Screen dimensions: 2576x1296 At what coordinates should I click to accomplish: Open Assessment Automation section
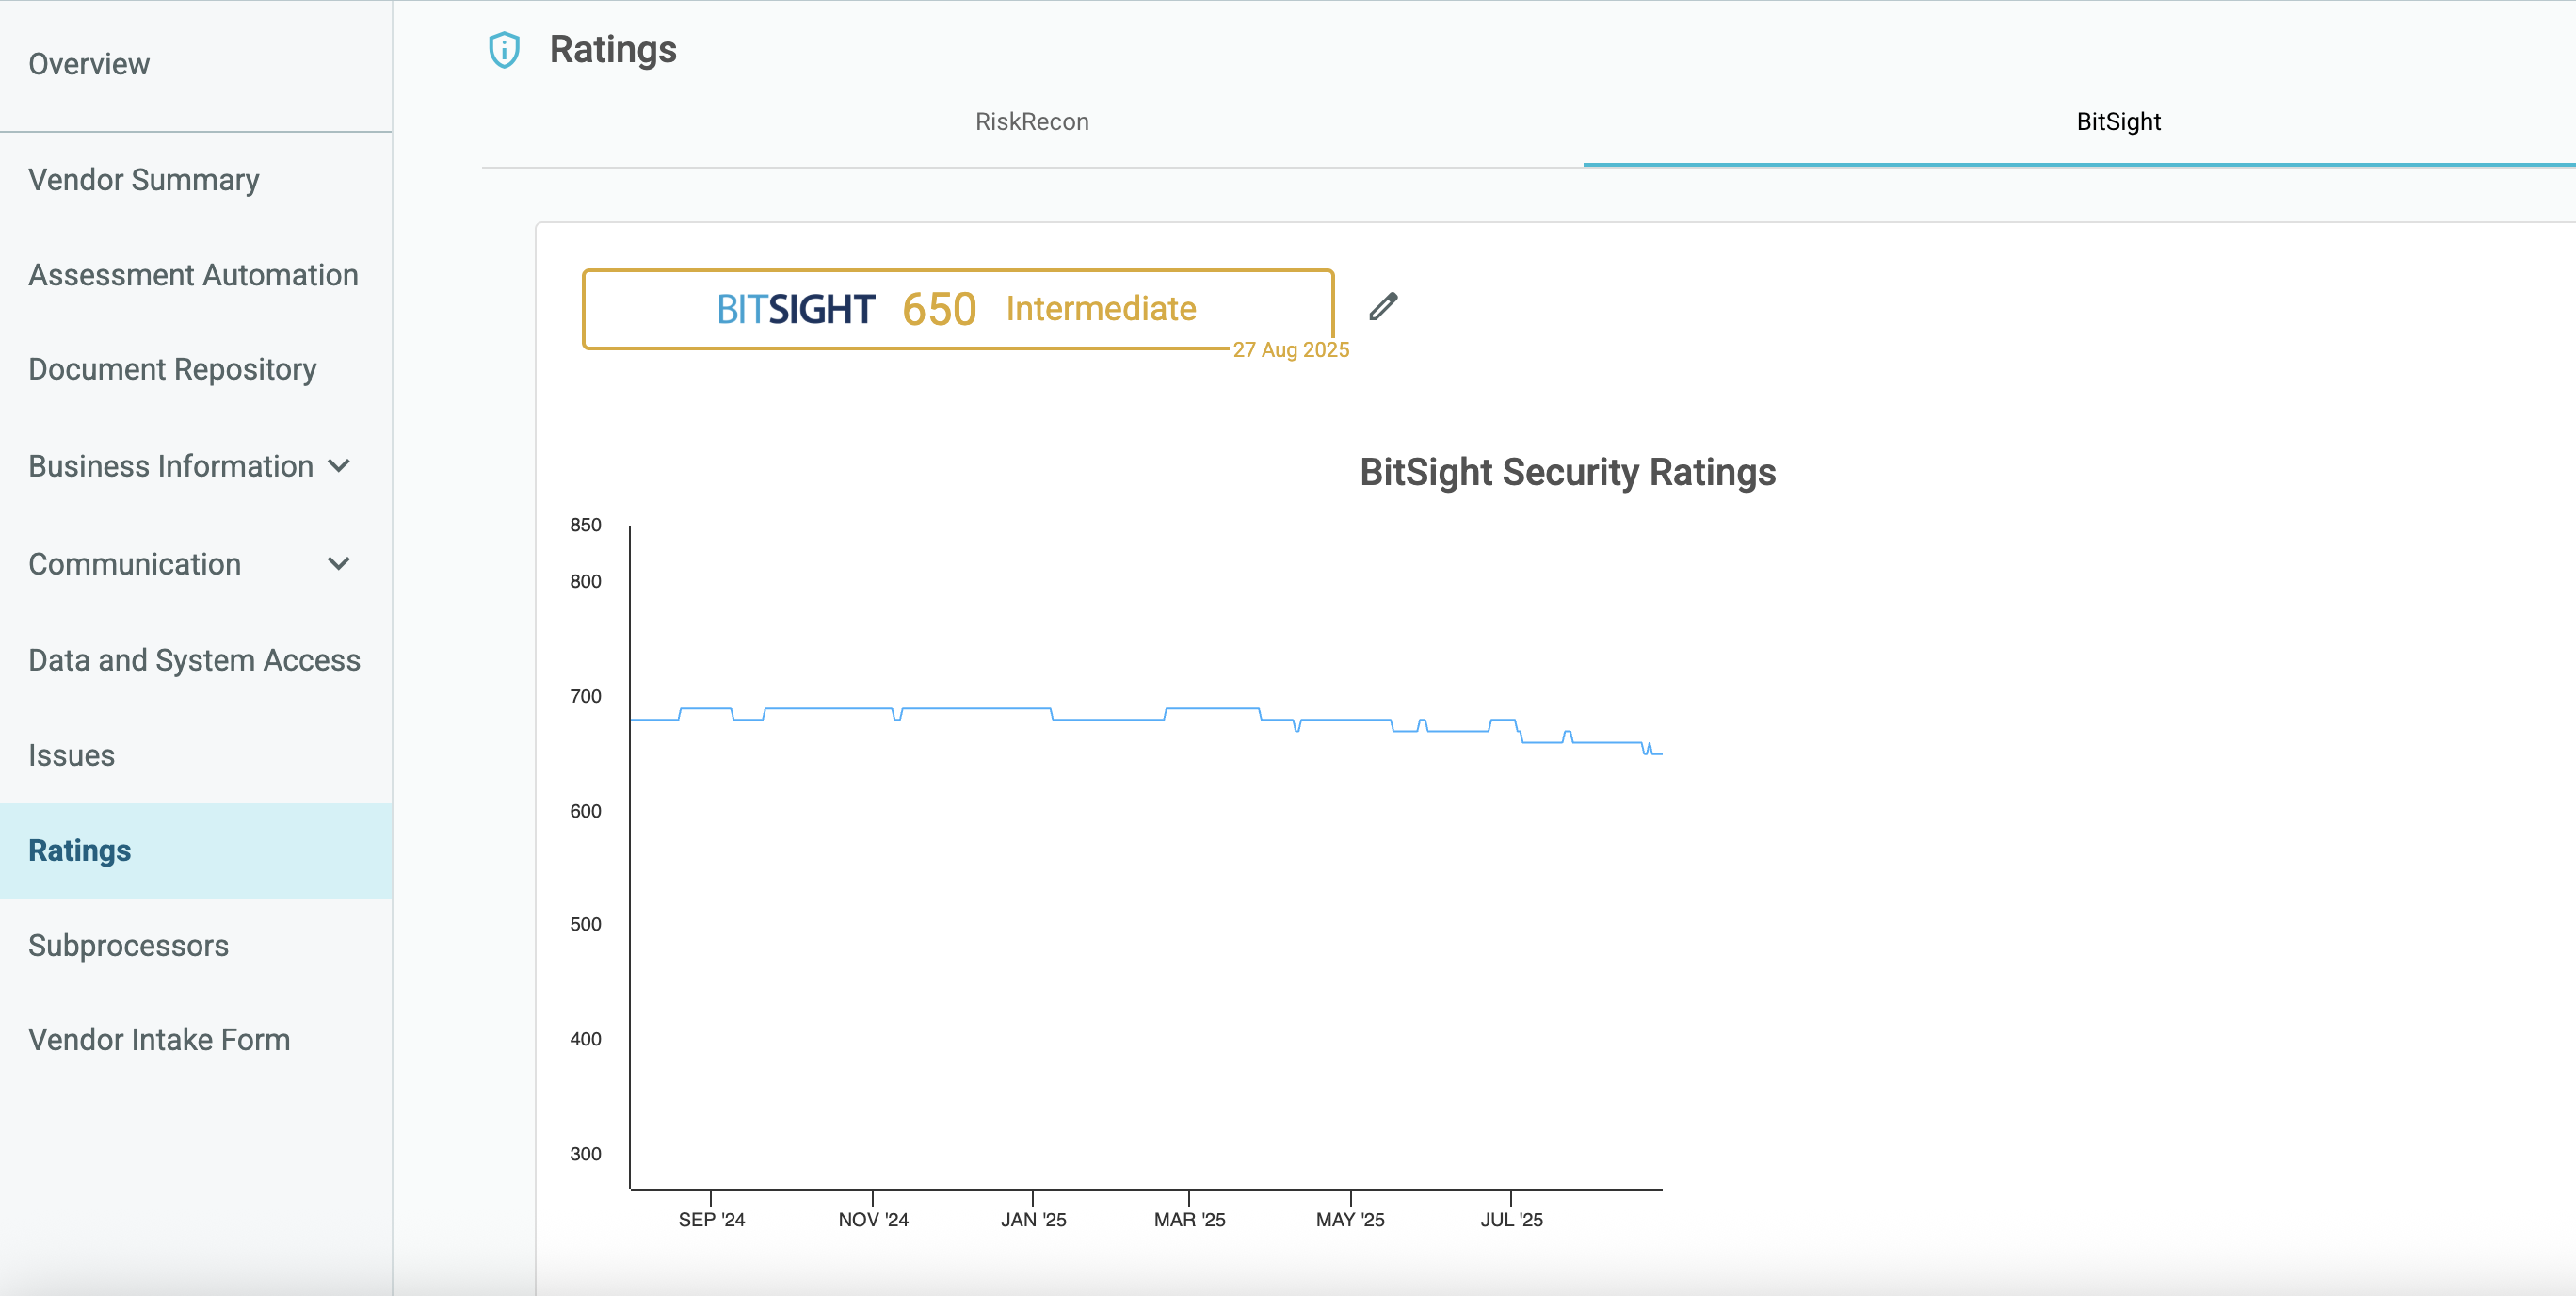(193, 275)
